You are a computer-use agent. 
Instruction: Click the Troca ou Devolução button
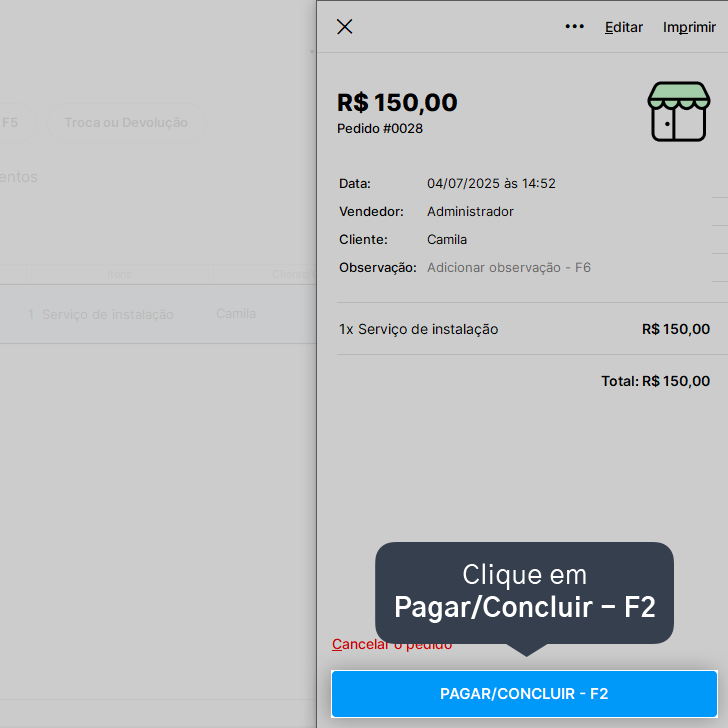(x=126, y=123)
